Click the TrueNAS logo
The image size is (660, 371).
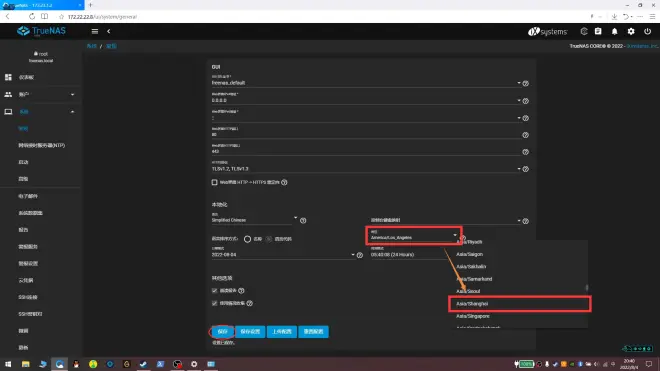coord(41,31)
